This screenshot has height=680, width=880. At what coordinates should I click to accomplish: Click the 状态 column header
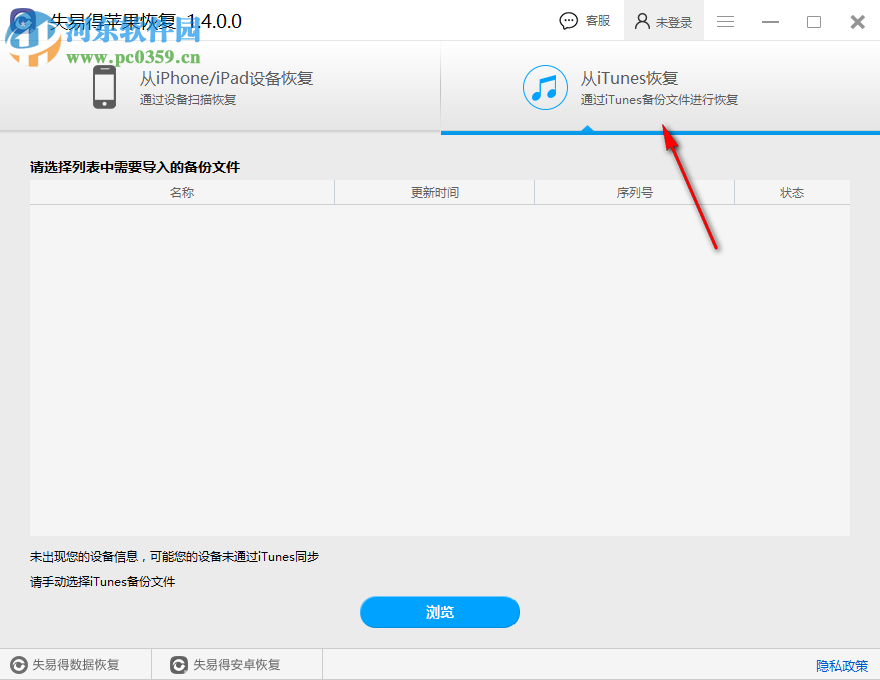(791, 191)
